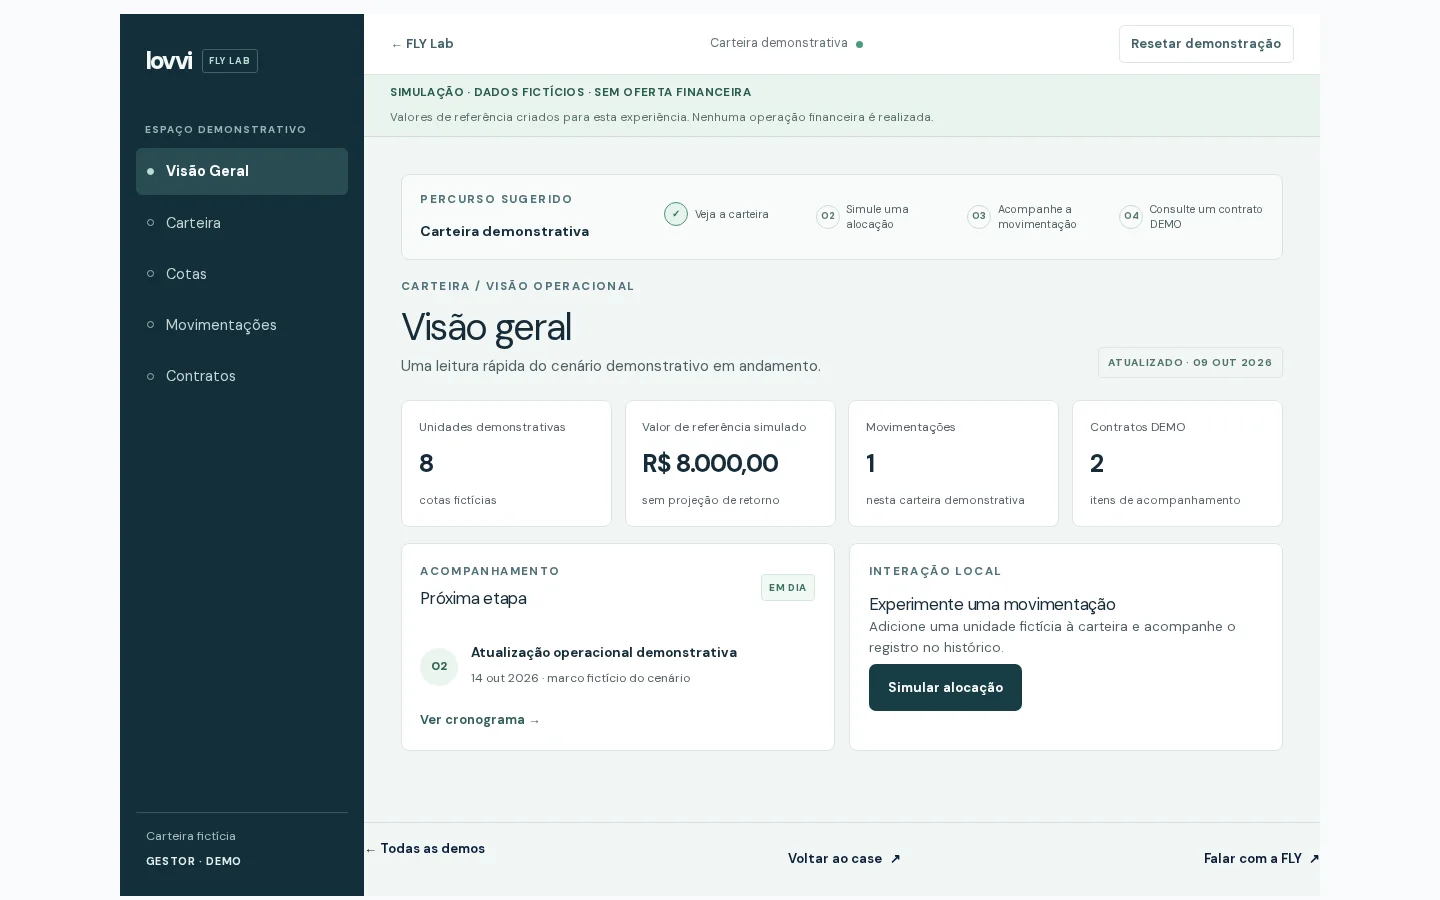Image resolution: width=1440 pixels, height=900 pixels.
Task: Click Carteira fictícia label in sidebar
Action: [x=191, y=836]
